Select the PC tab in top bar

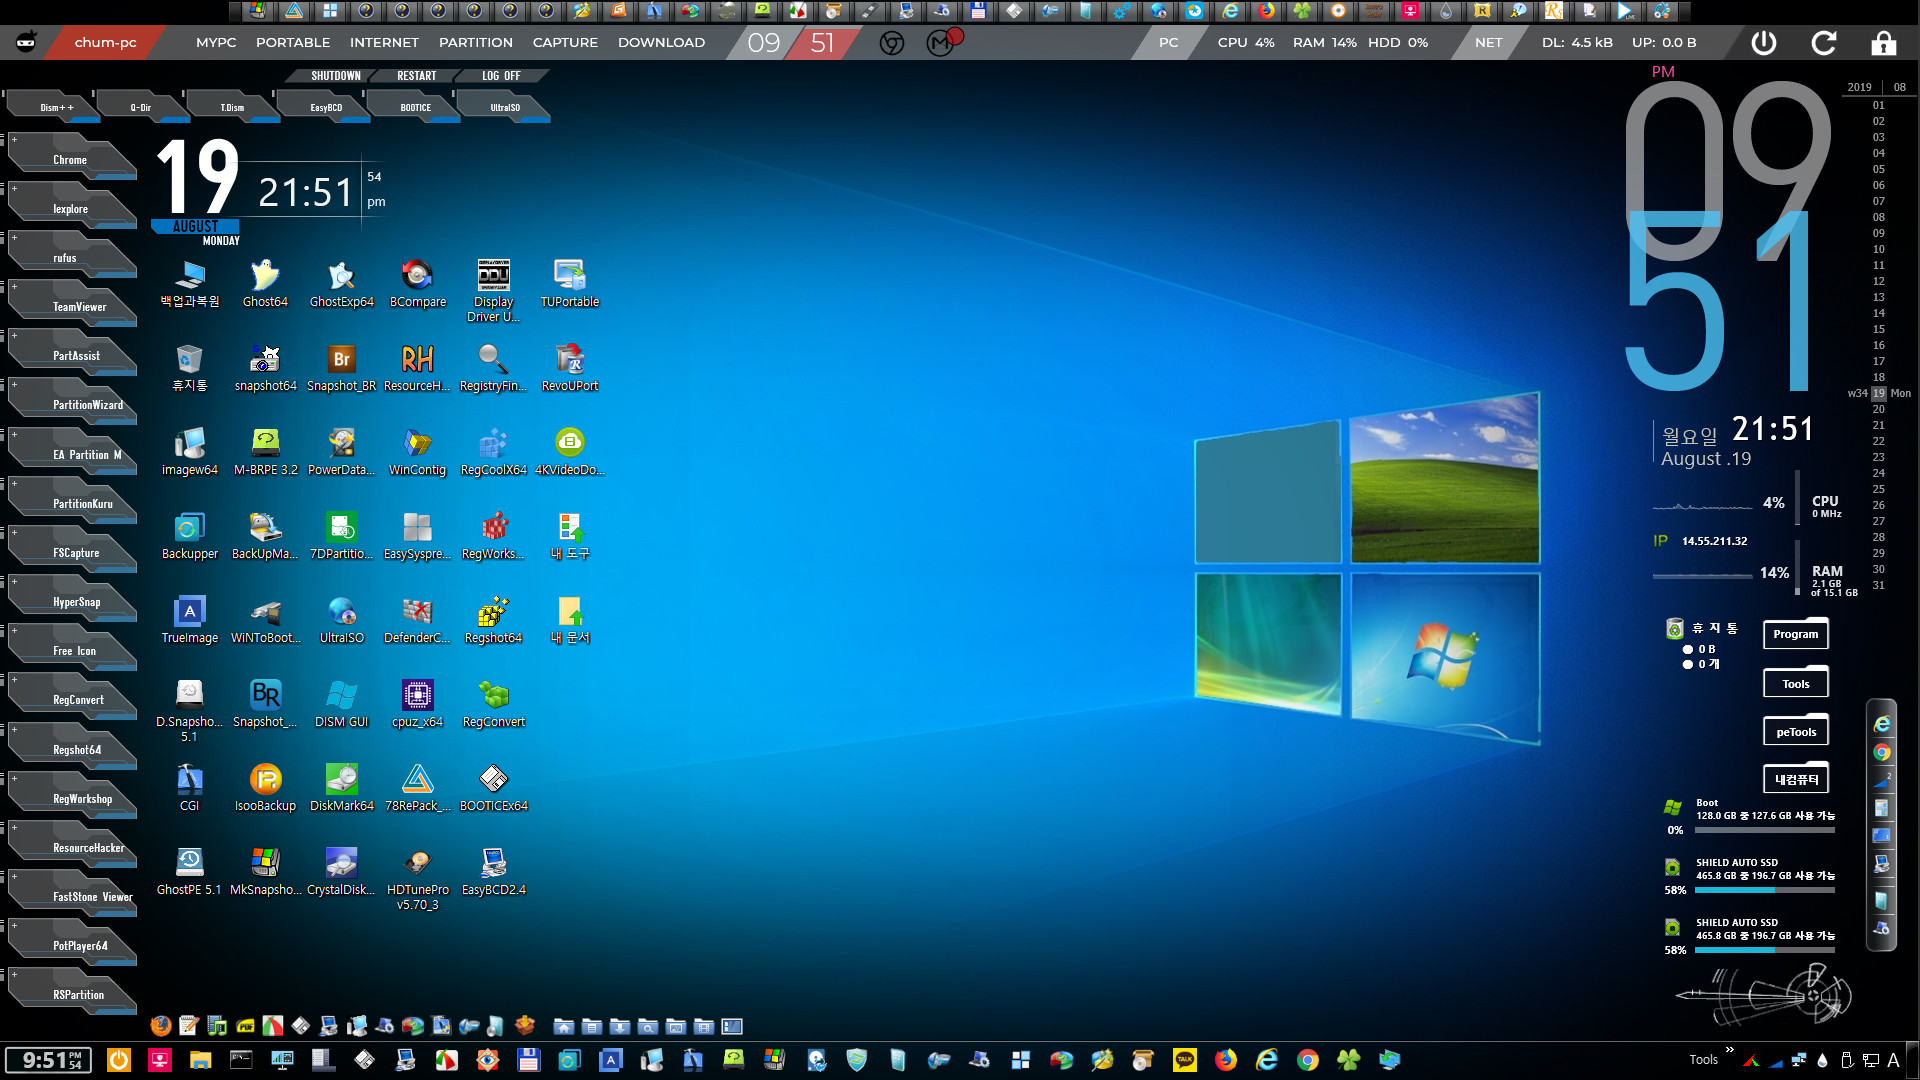click(1168, 42)
